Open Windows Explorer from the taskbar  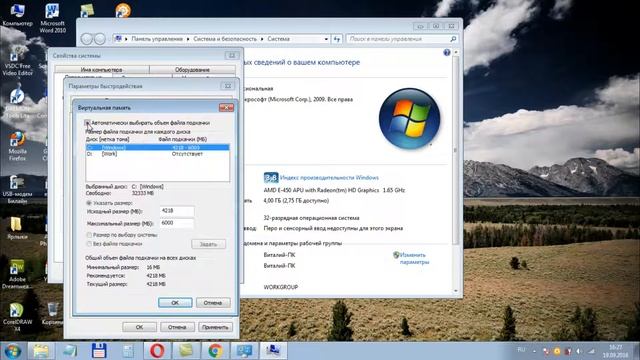pyautogui.click(x=41, y=351)
